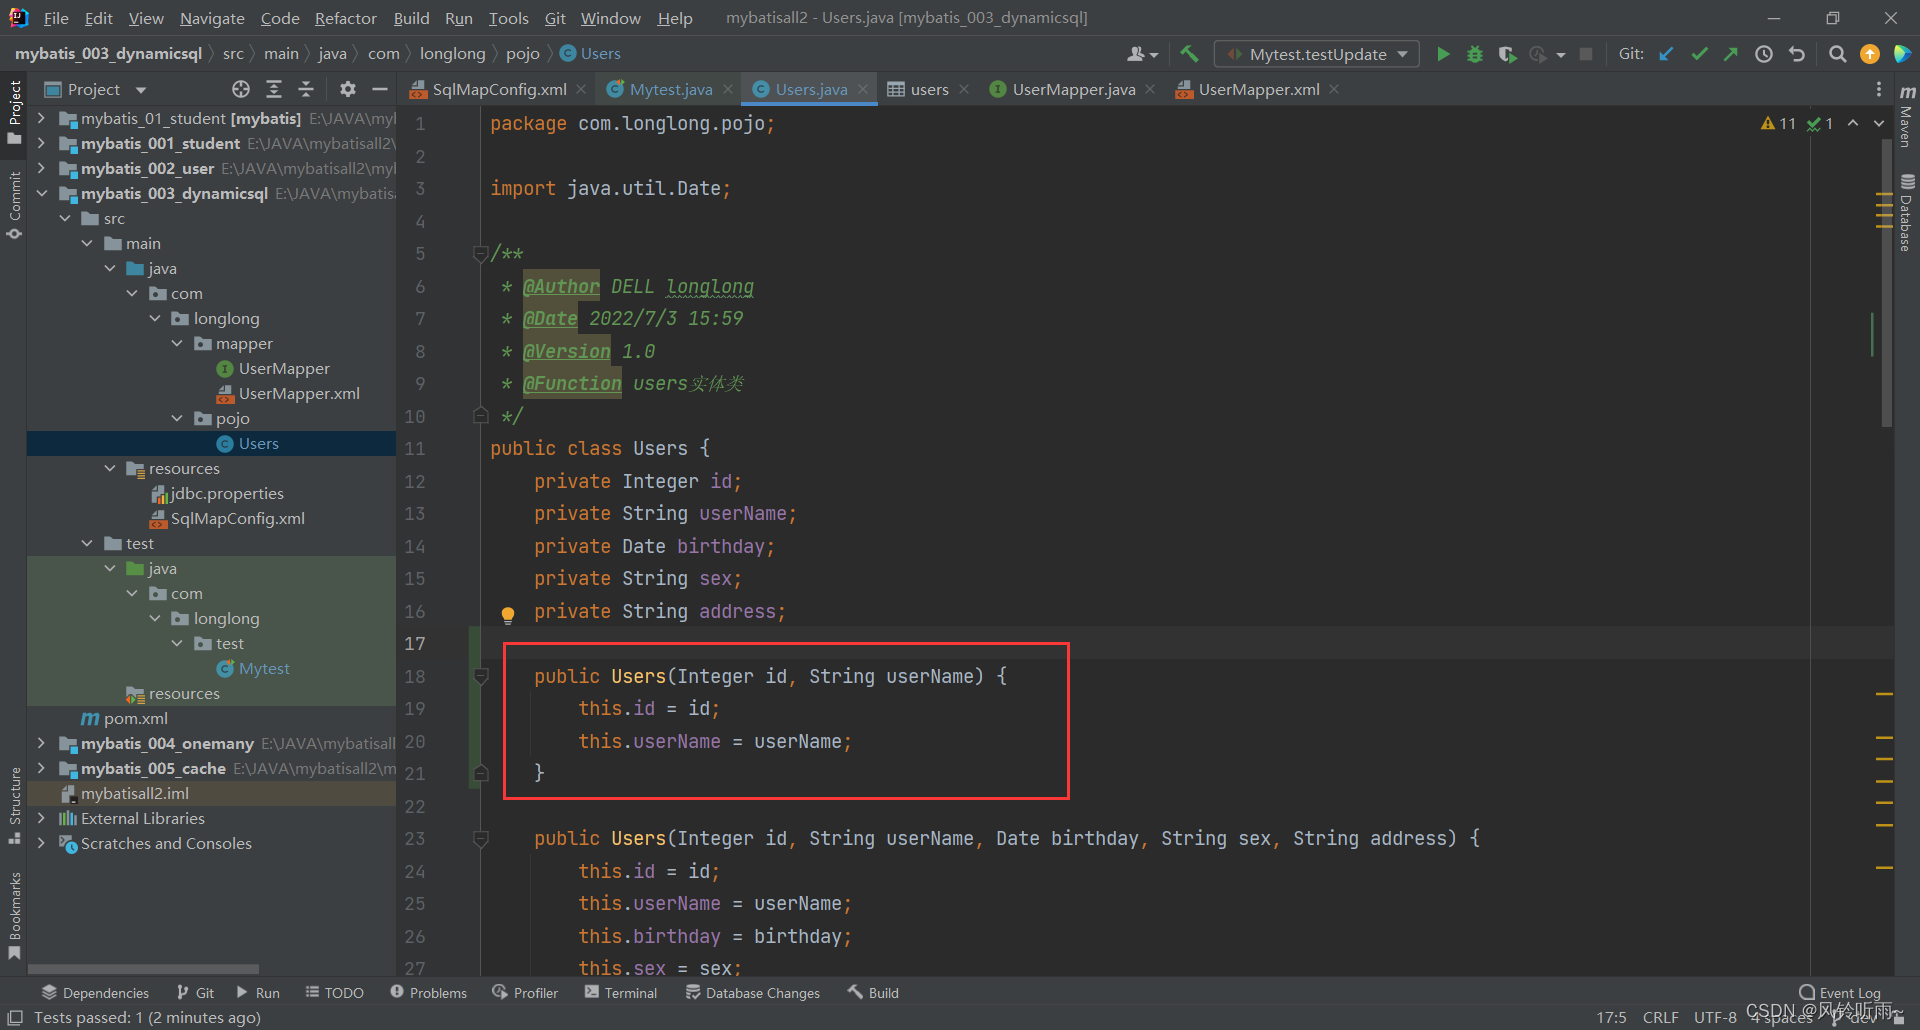Collapse mybatis_003_dynamicsql module
Image resolution: width=1920 pixels, height=1030 pixels.
point(41,193)
